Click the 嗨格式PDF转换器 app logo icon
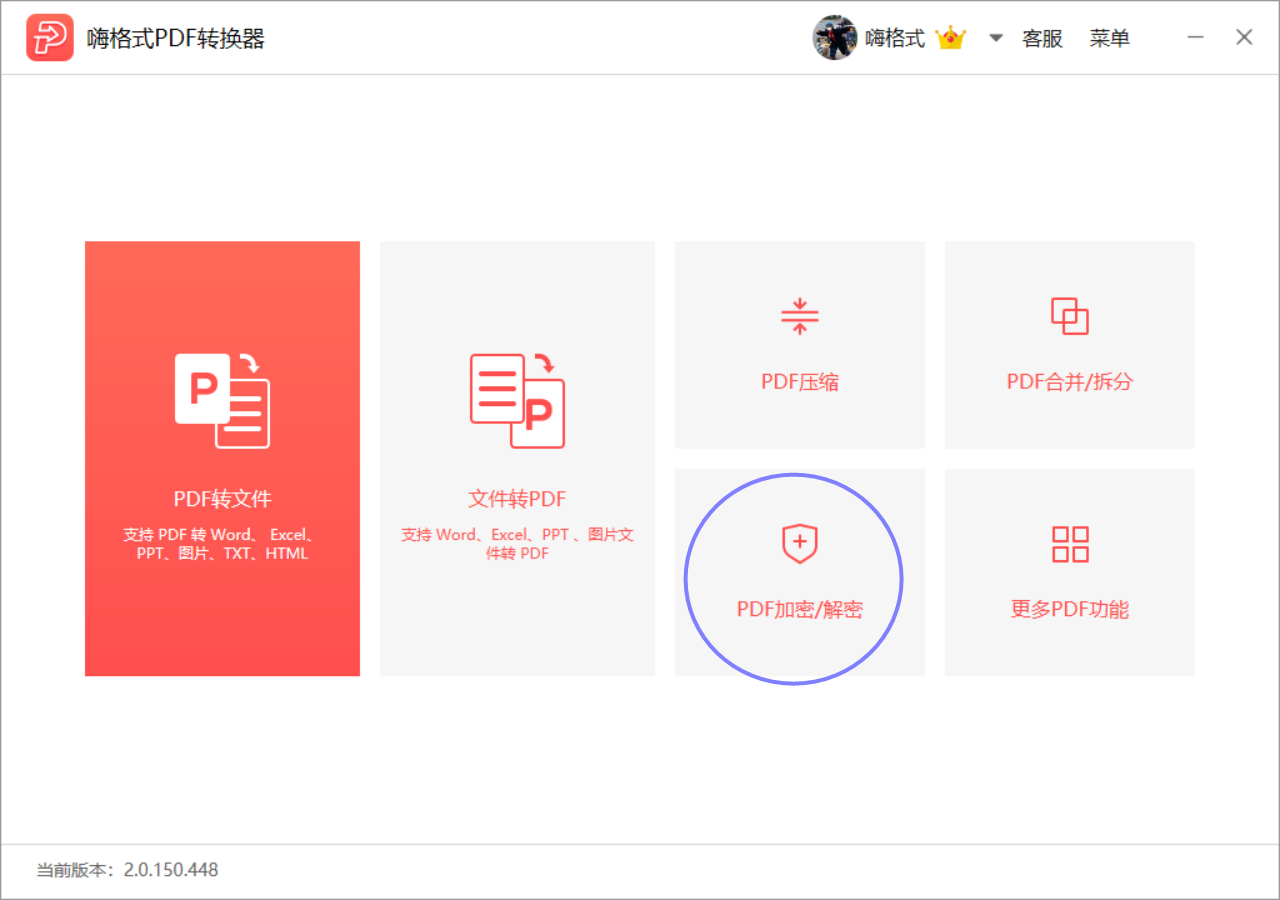 pyautogui.click(x=50, y=38)
